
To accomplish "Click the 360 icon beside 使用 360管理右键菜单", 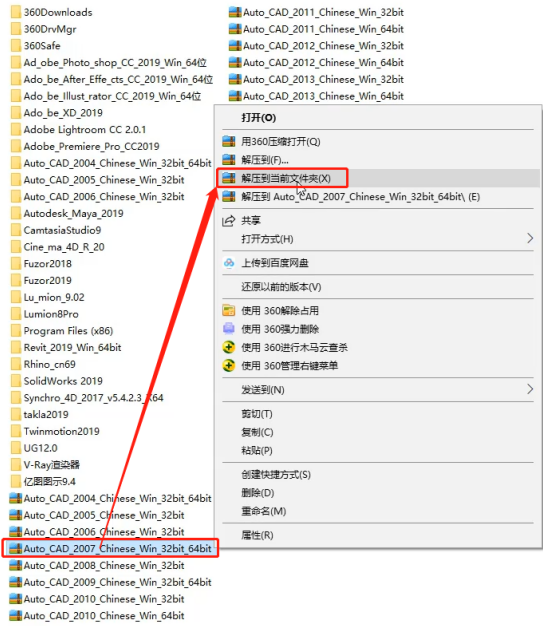I will [229, 366].
